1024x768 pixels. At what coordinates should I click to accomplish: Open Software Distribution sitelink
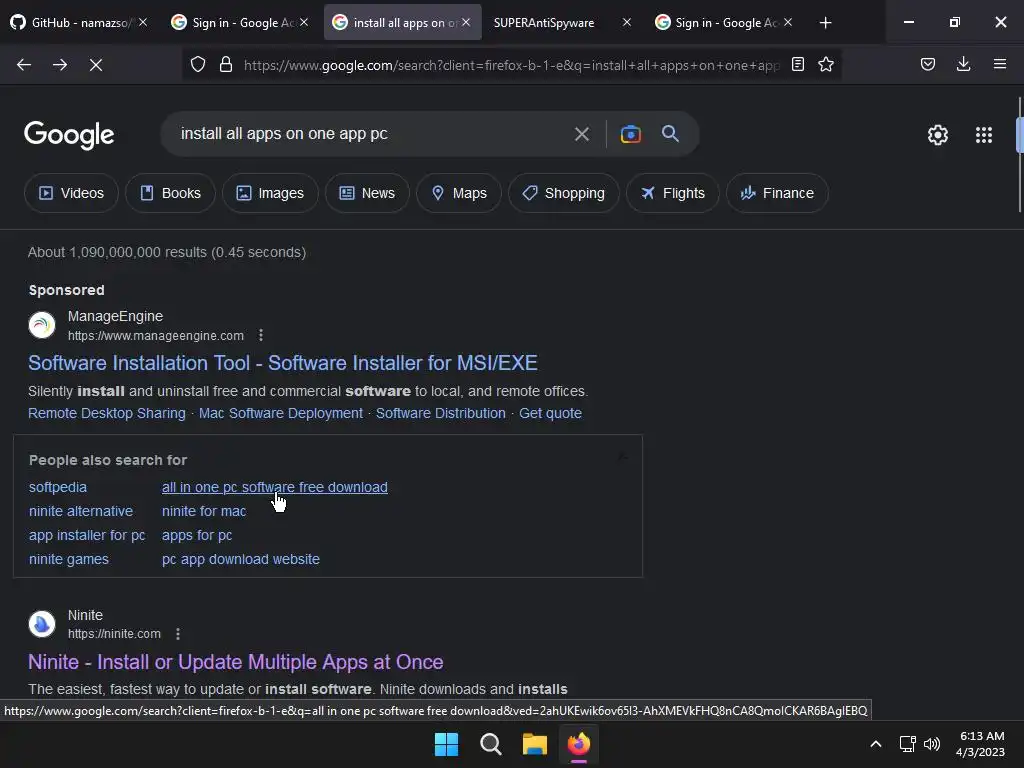pyautogui.click(x=441, y=413)
